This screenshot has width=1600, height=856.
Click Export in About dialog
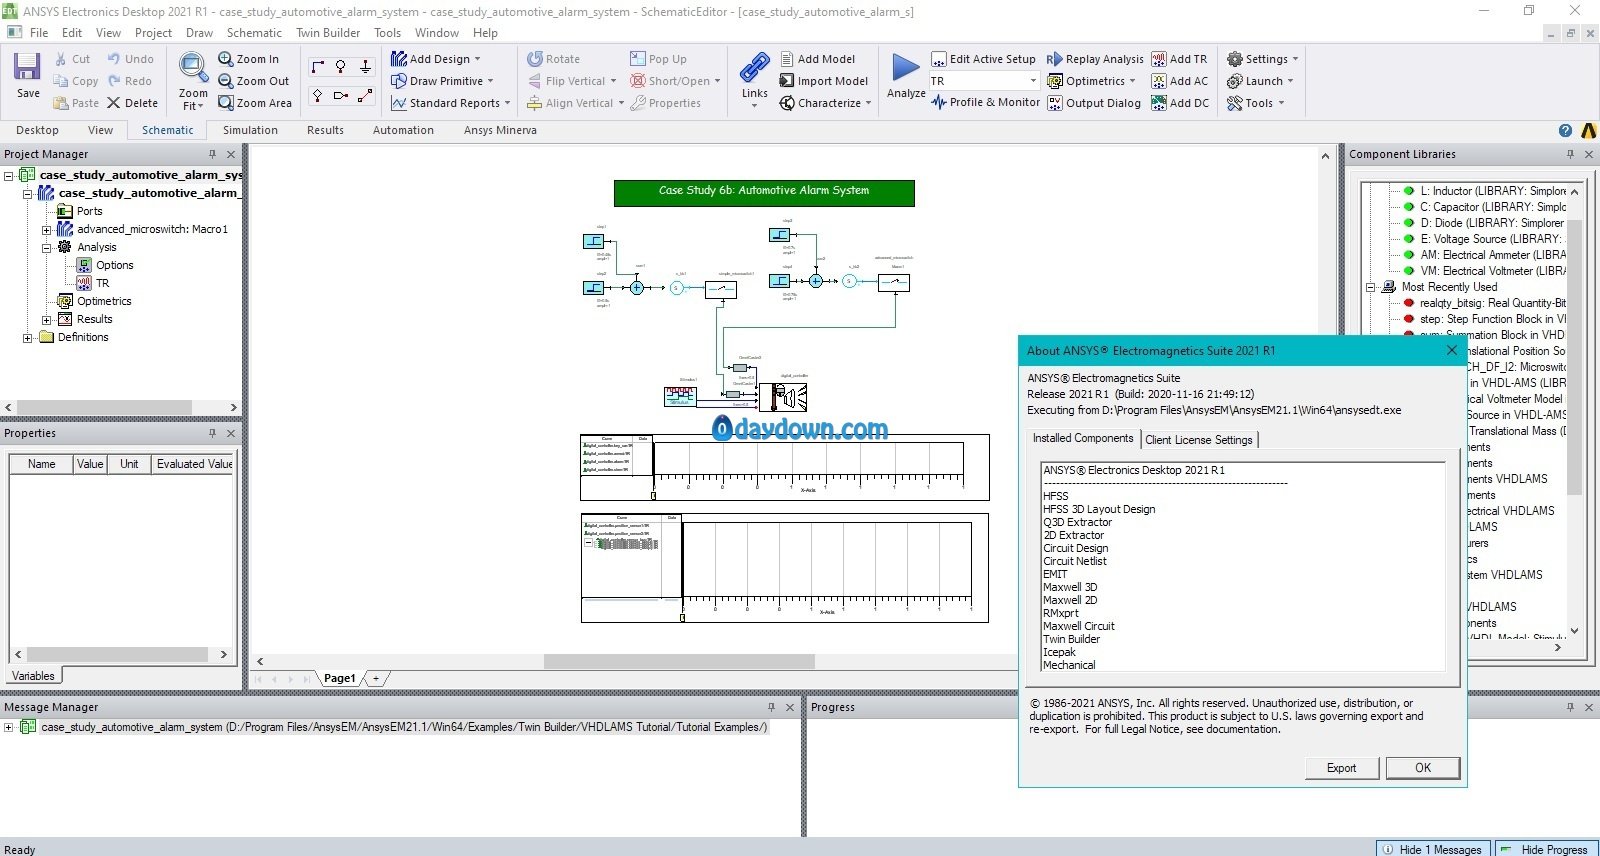(x=1342, y=768)
